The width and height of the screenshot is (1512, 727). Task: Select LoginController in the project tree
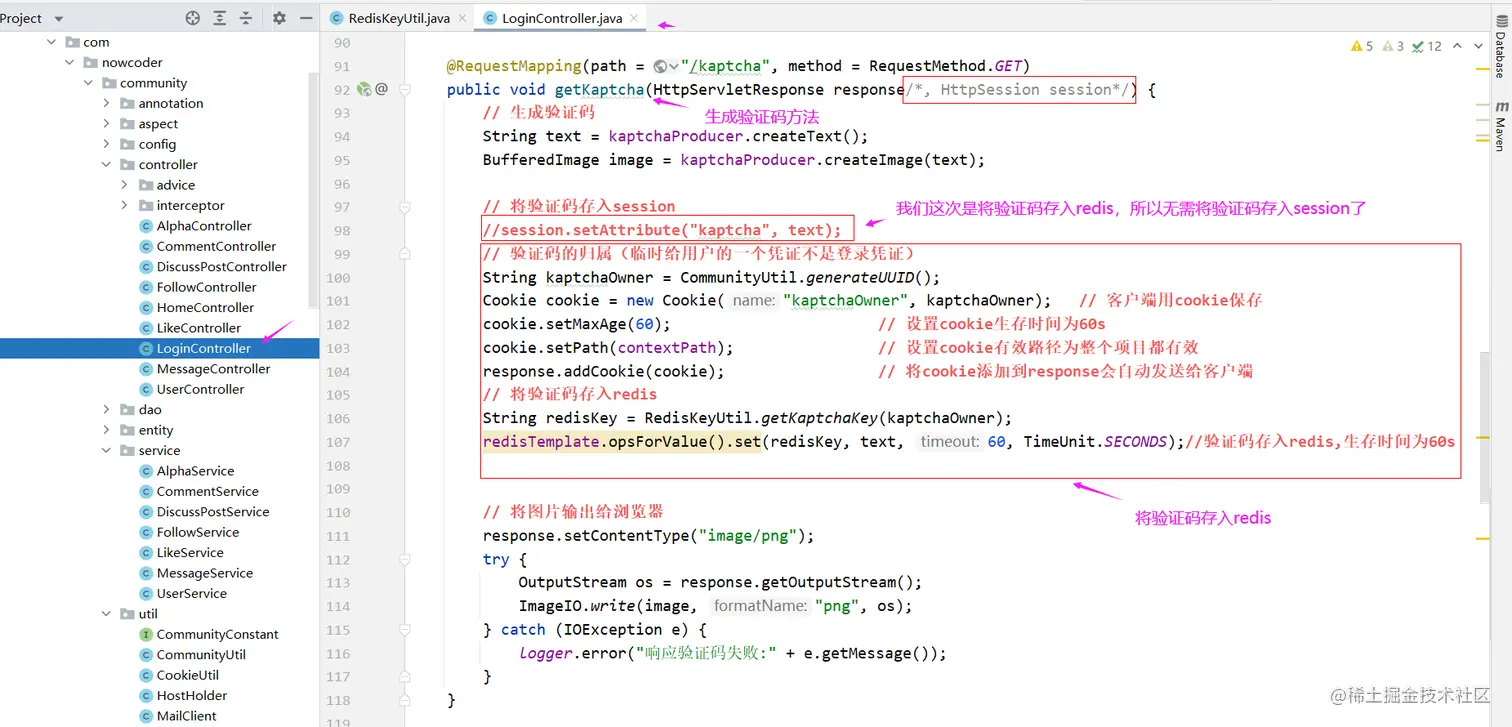[204, 348]
